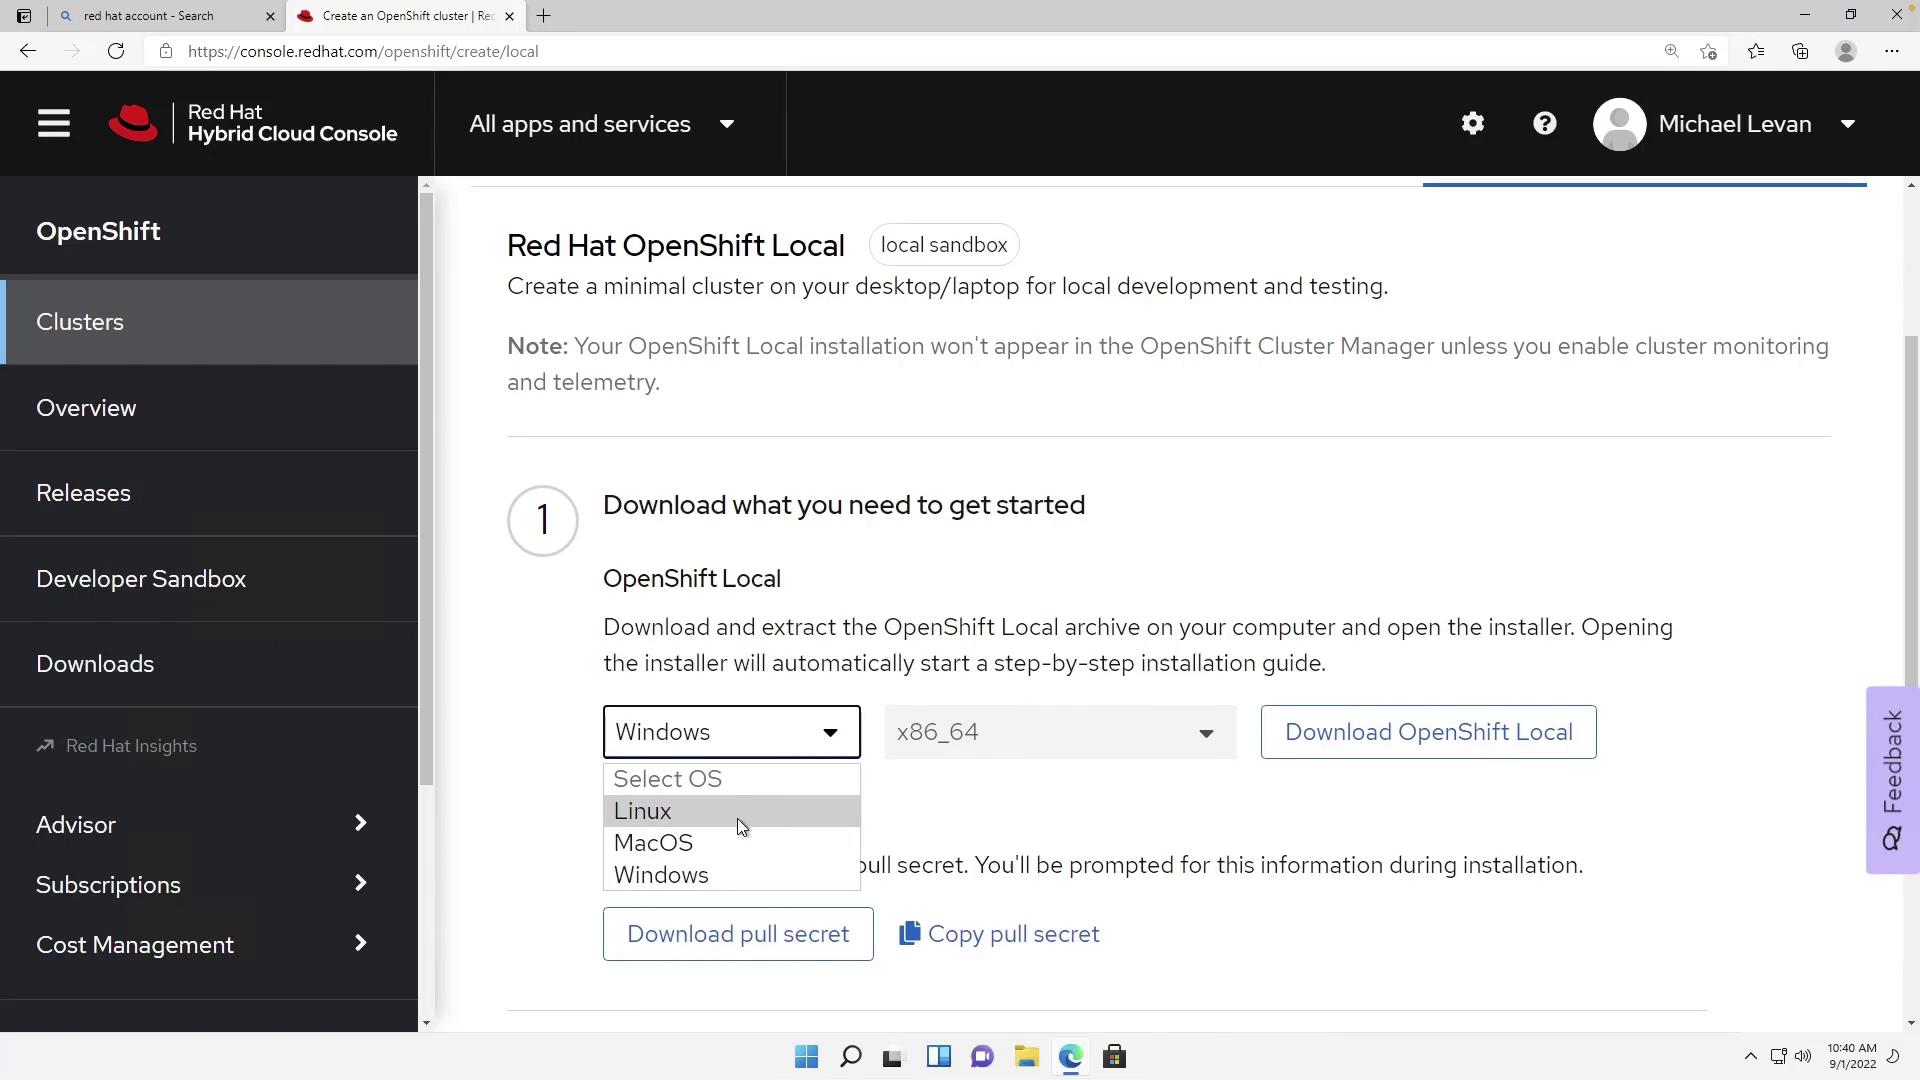Open Microsoft Store from taskbar
1920x1080 pixels.
coord(1114,1057)
